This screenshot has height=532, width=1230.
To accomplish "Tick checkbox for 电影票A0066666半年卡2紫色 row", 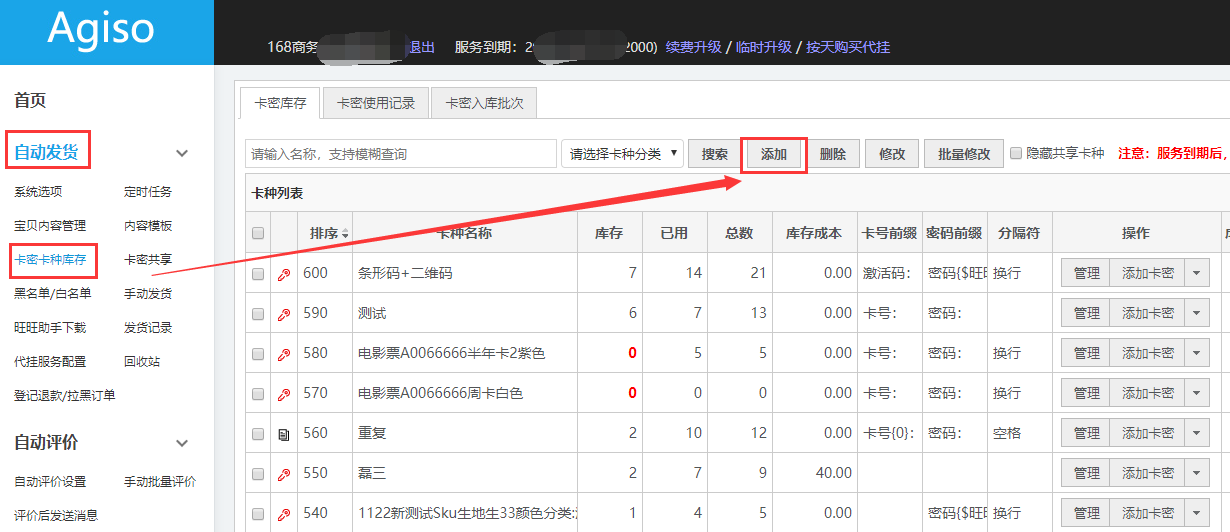I will click(258, 354).
